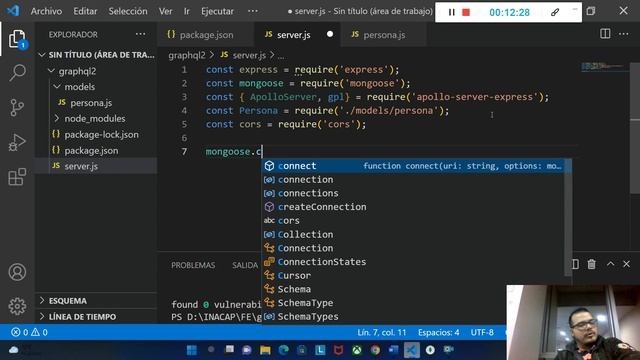
Task: Open Windows Start button in taskbar
Action: [191, 350]
